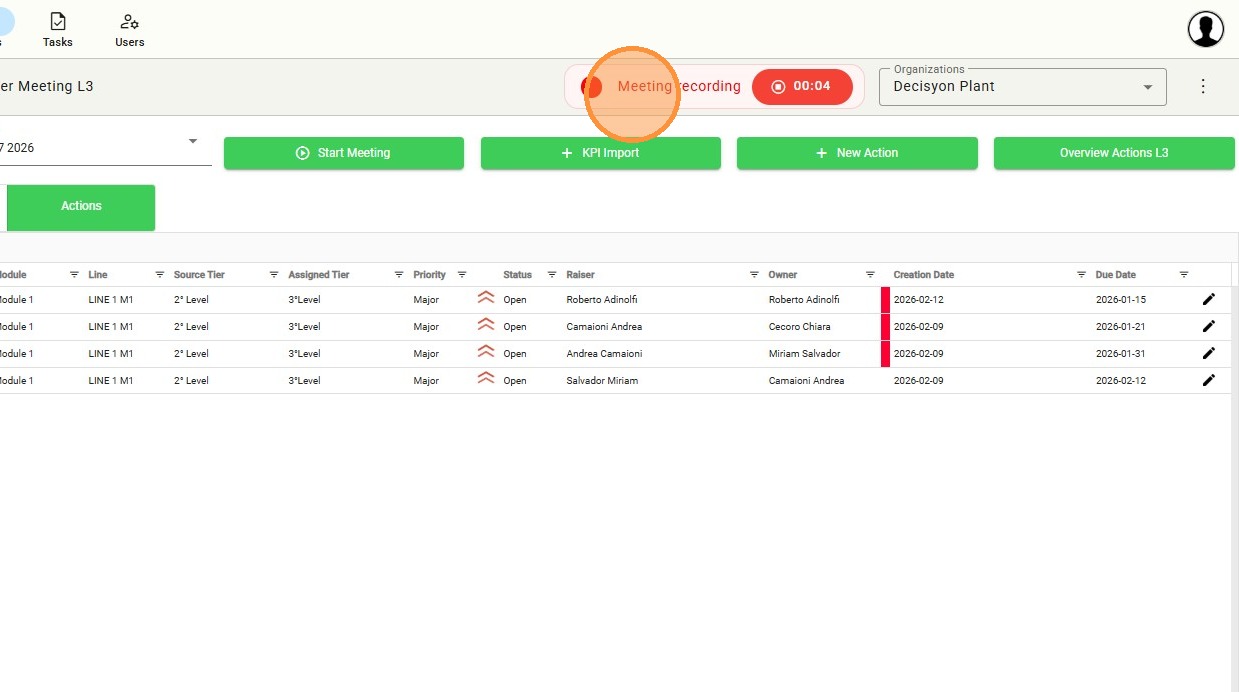Open the Raiser column filter menu
This screenshot has height=692, width=1239.
pyautogui.click(x=754, y=275)
